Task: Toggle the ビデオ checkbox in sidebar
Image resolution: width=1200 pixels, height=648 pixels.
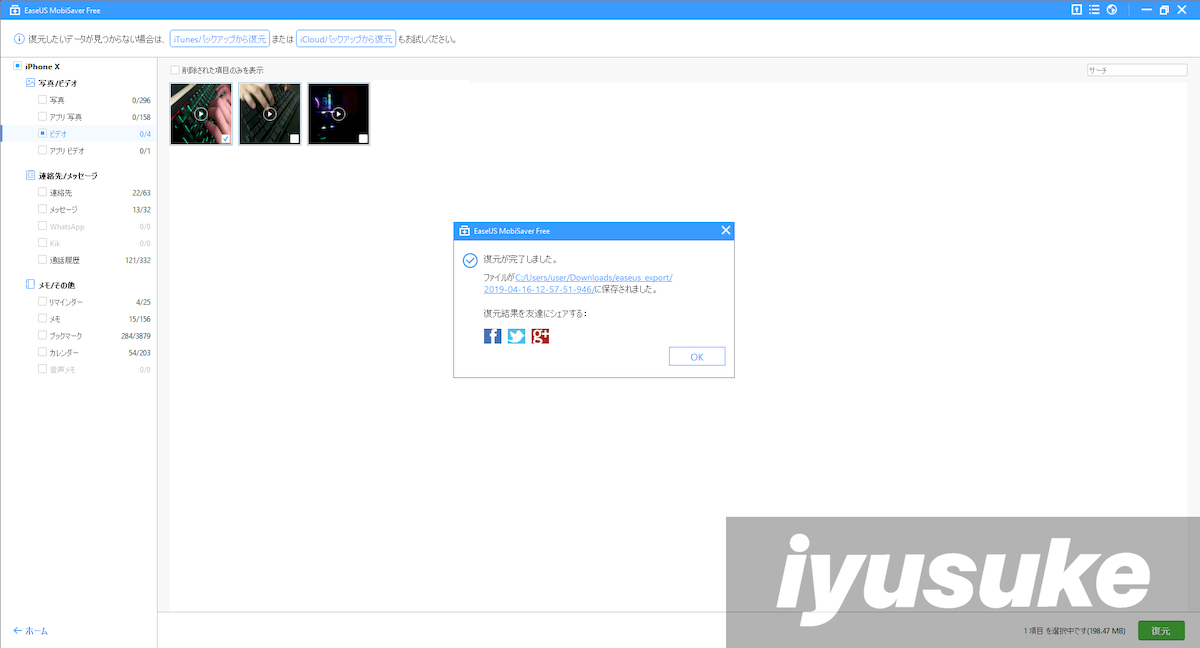Action: [x=42, y=133]
